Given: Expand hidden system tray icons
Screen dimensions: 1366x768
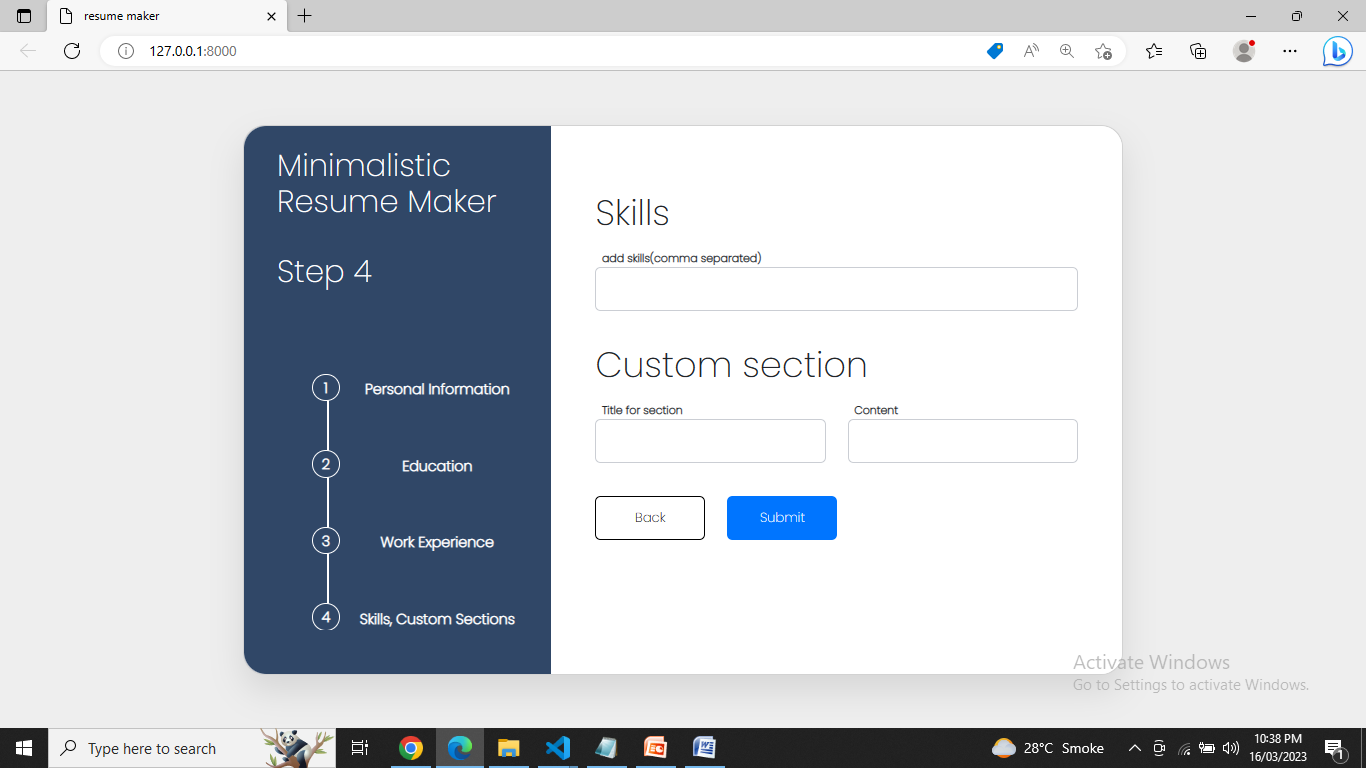Looking at the screenshot, I should [1134, 747].
